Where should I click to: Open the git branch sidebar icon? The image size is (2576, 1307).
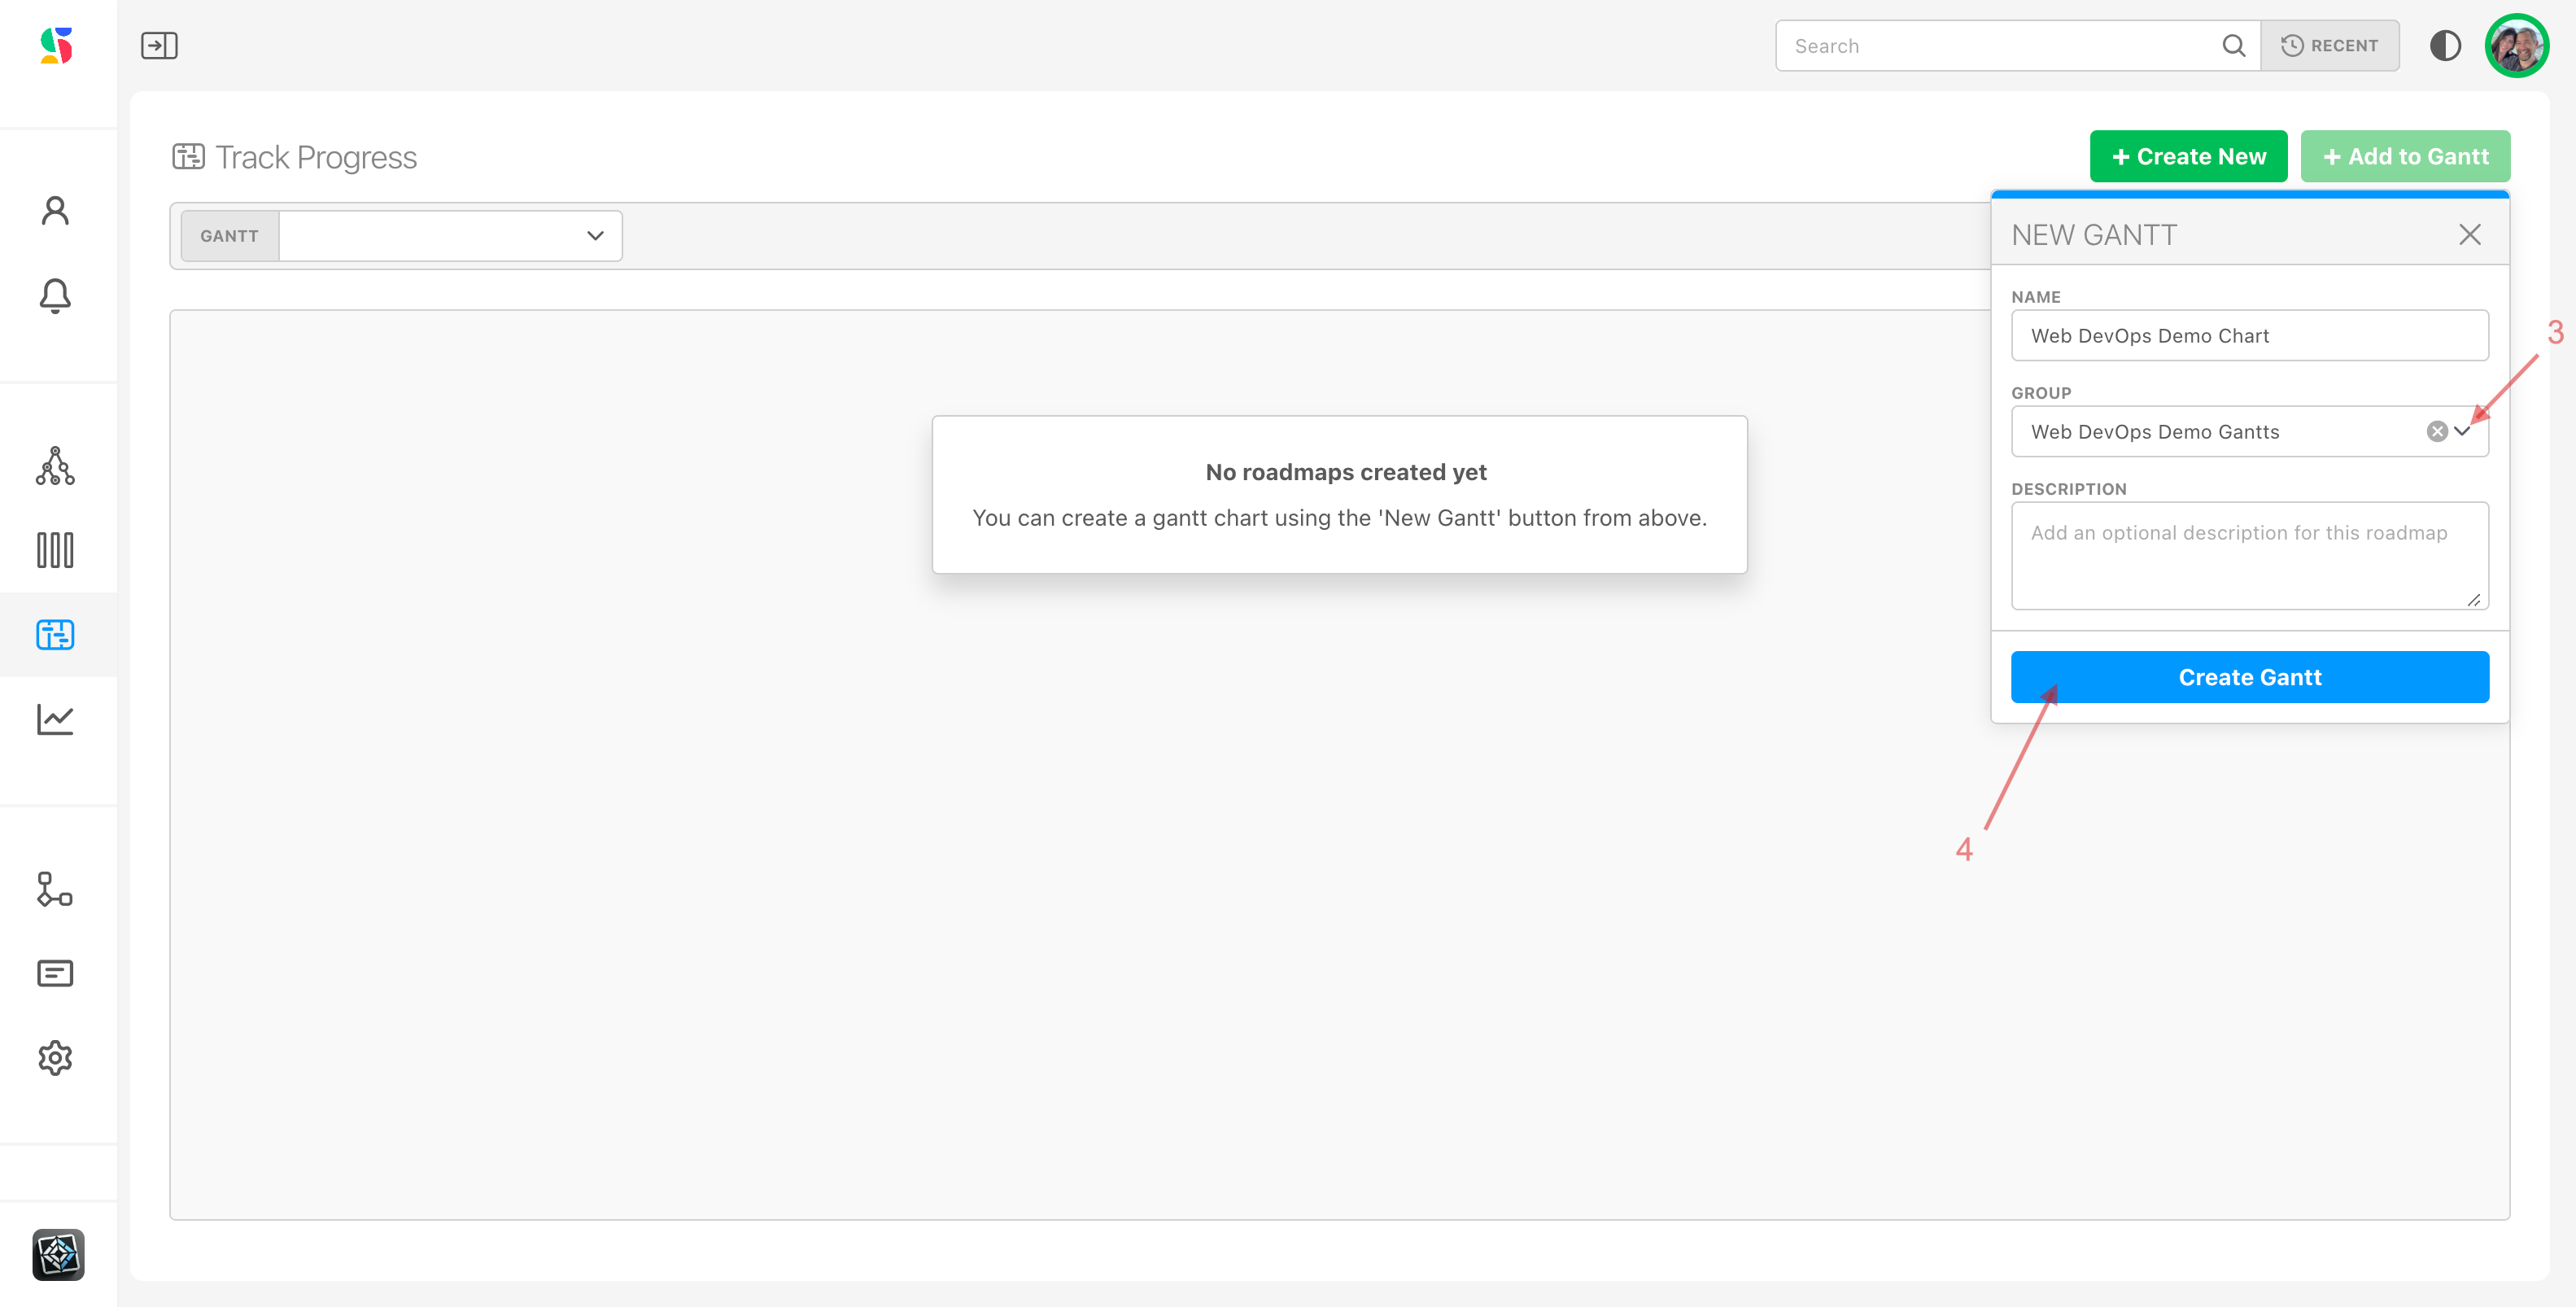click(55, 889)
